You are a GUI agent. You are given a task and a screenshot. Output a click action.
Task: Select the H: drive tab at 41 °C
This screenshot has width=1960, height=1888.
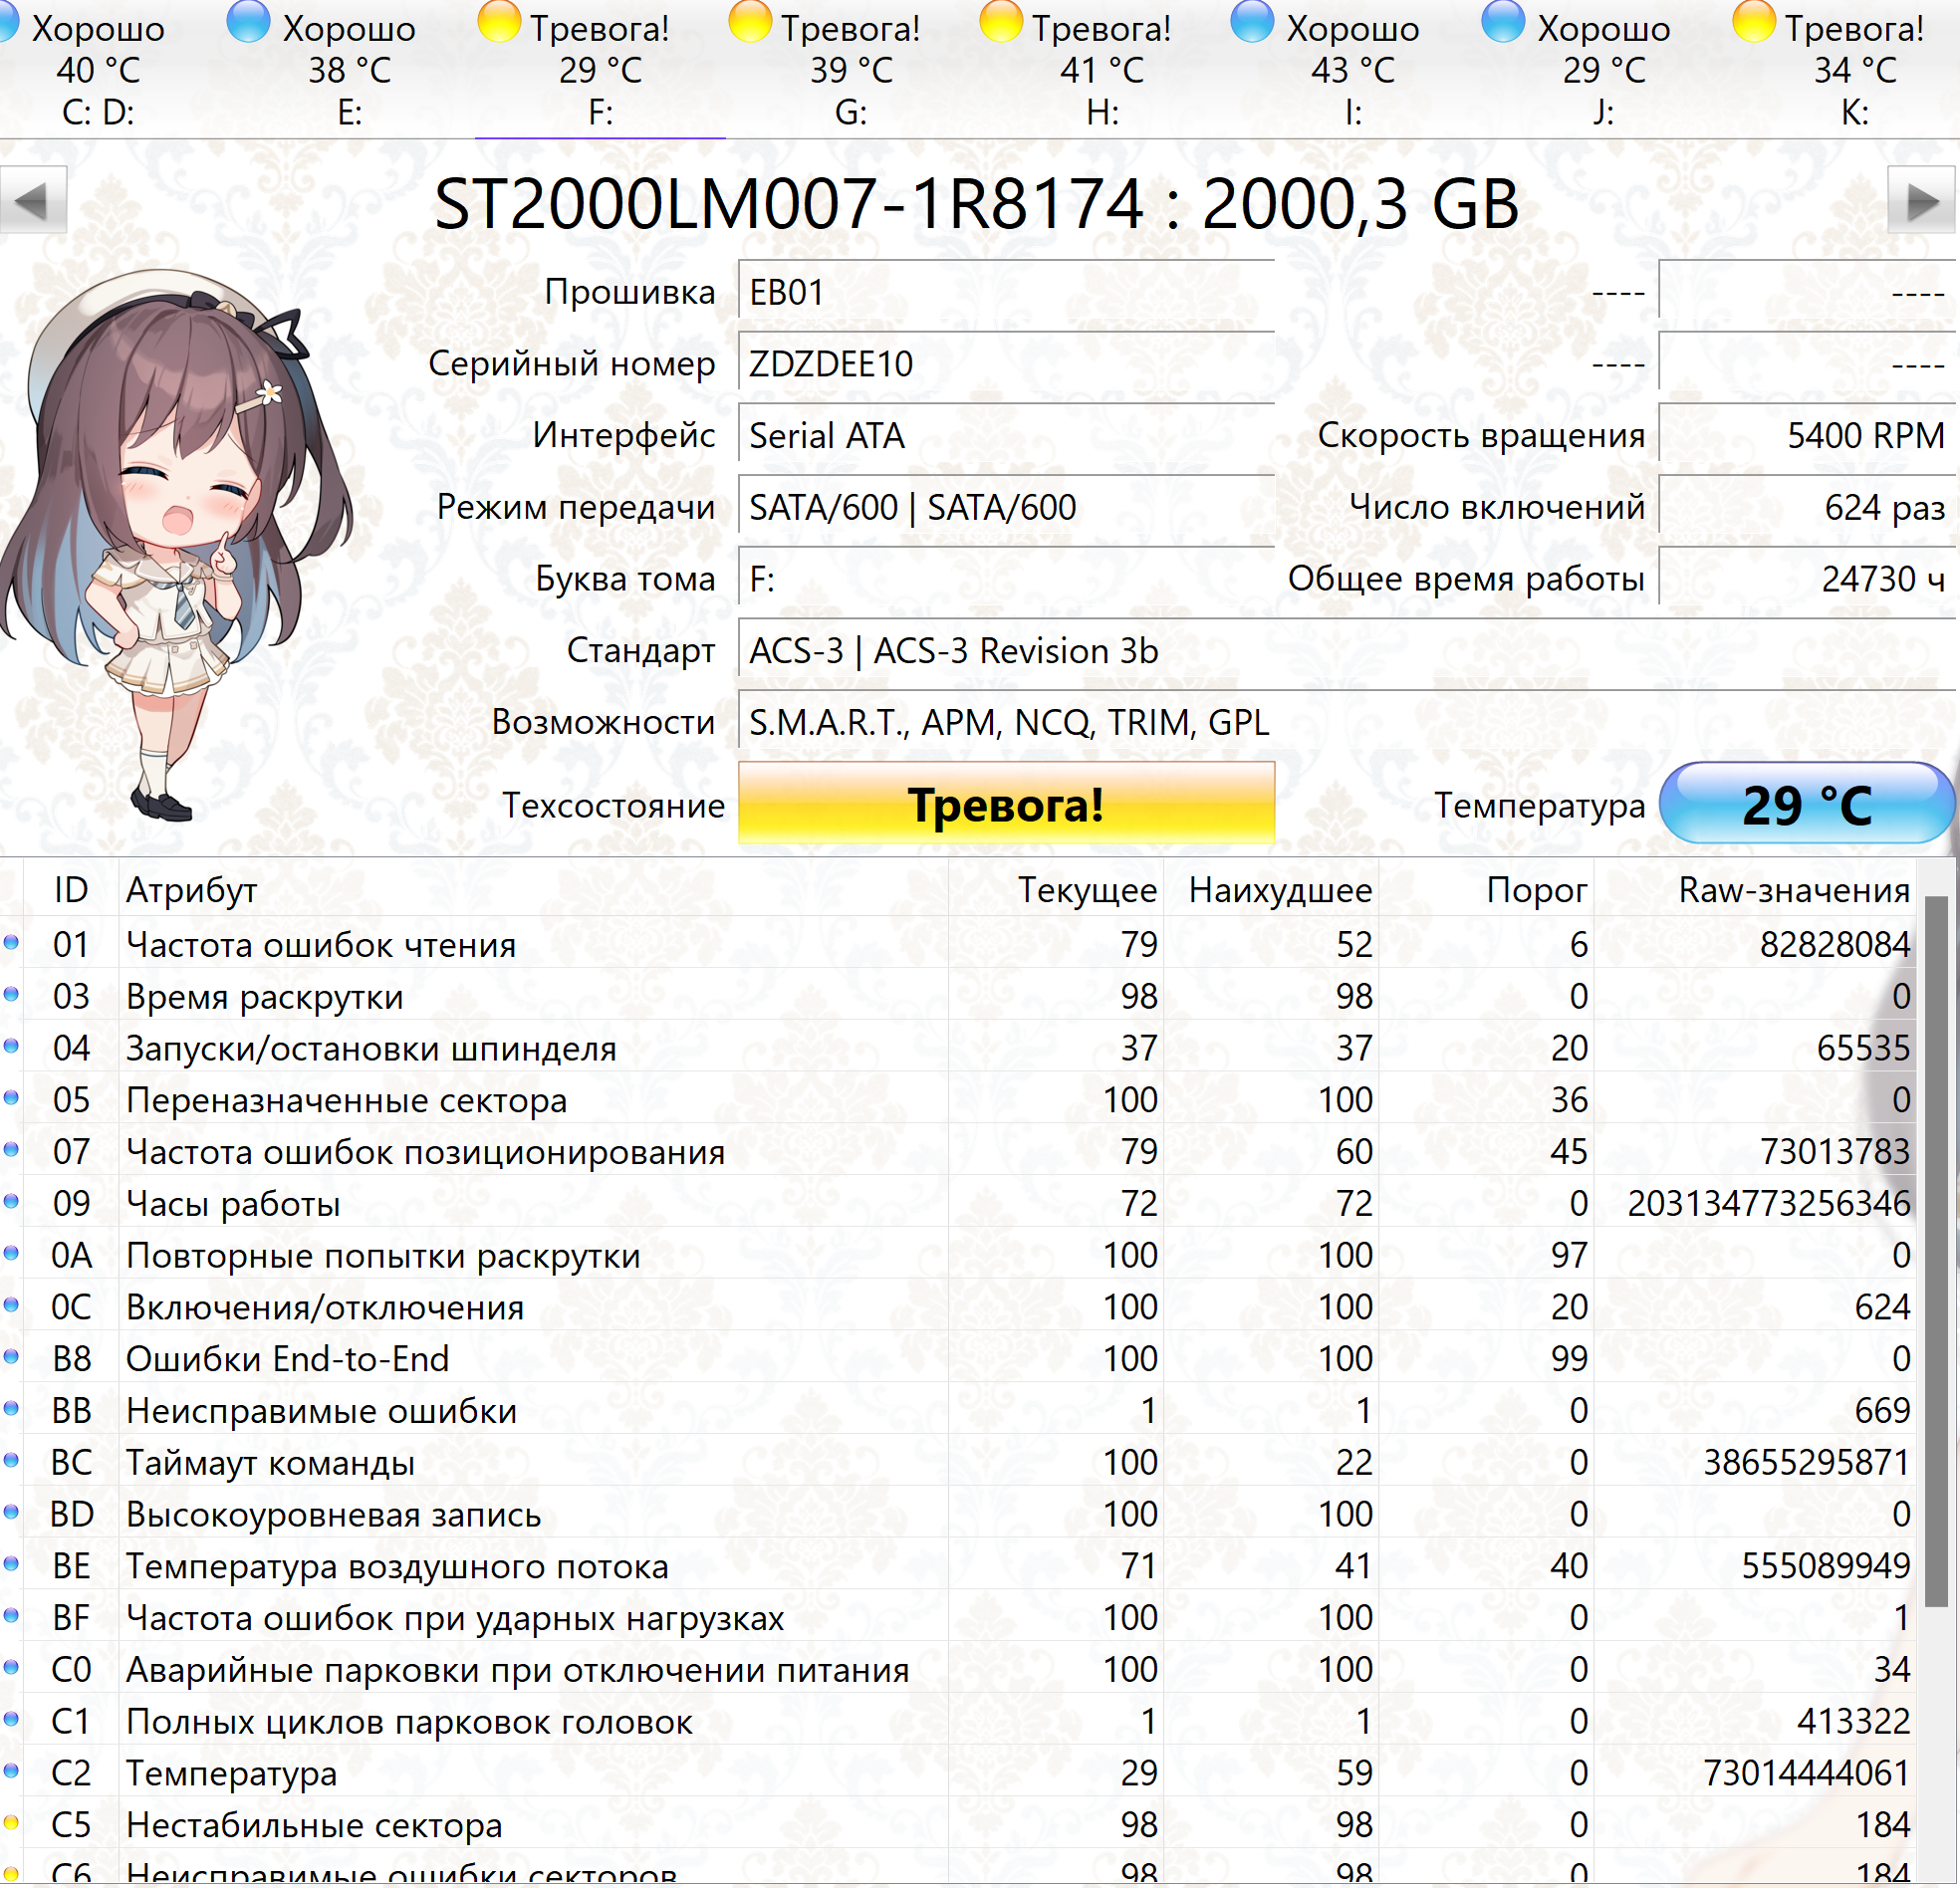click(x=1102, y=68)
